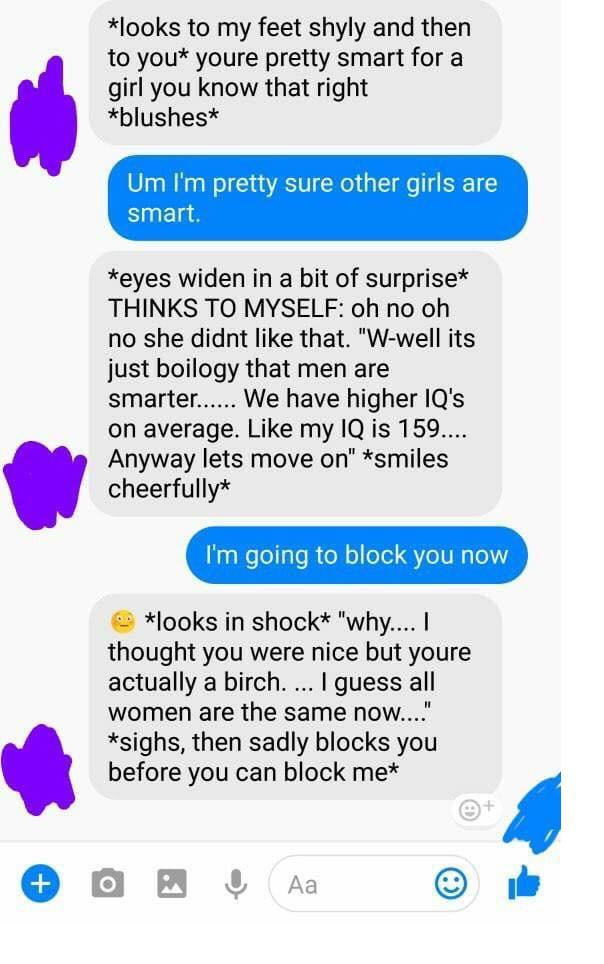The width and height of the screenshot is (604, 964).
Task: Tap the yellow emoji in the 'looks in shock' message
Action: [x=123, y=622]
